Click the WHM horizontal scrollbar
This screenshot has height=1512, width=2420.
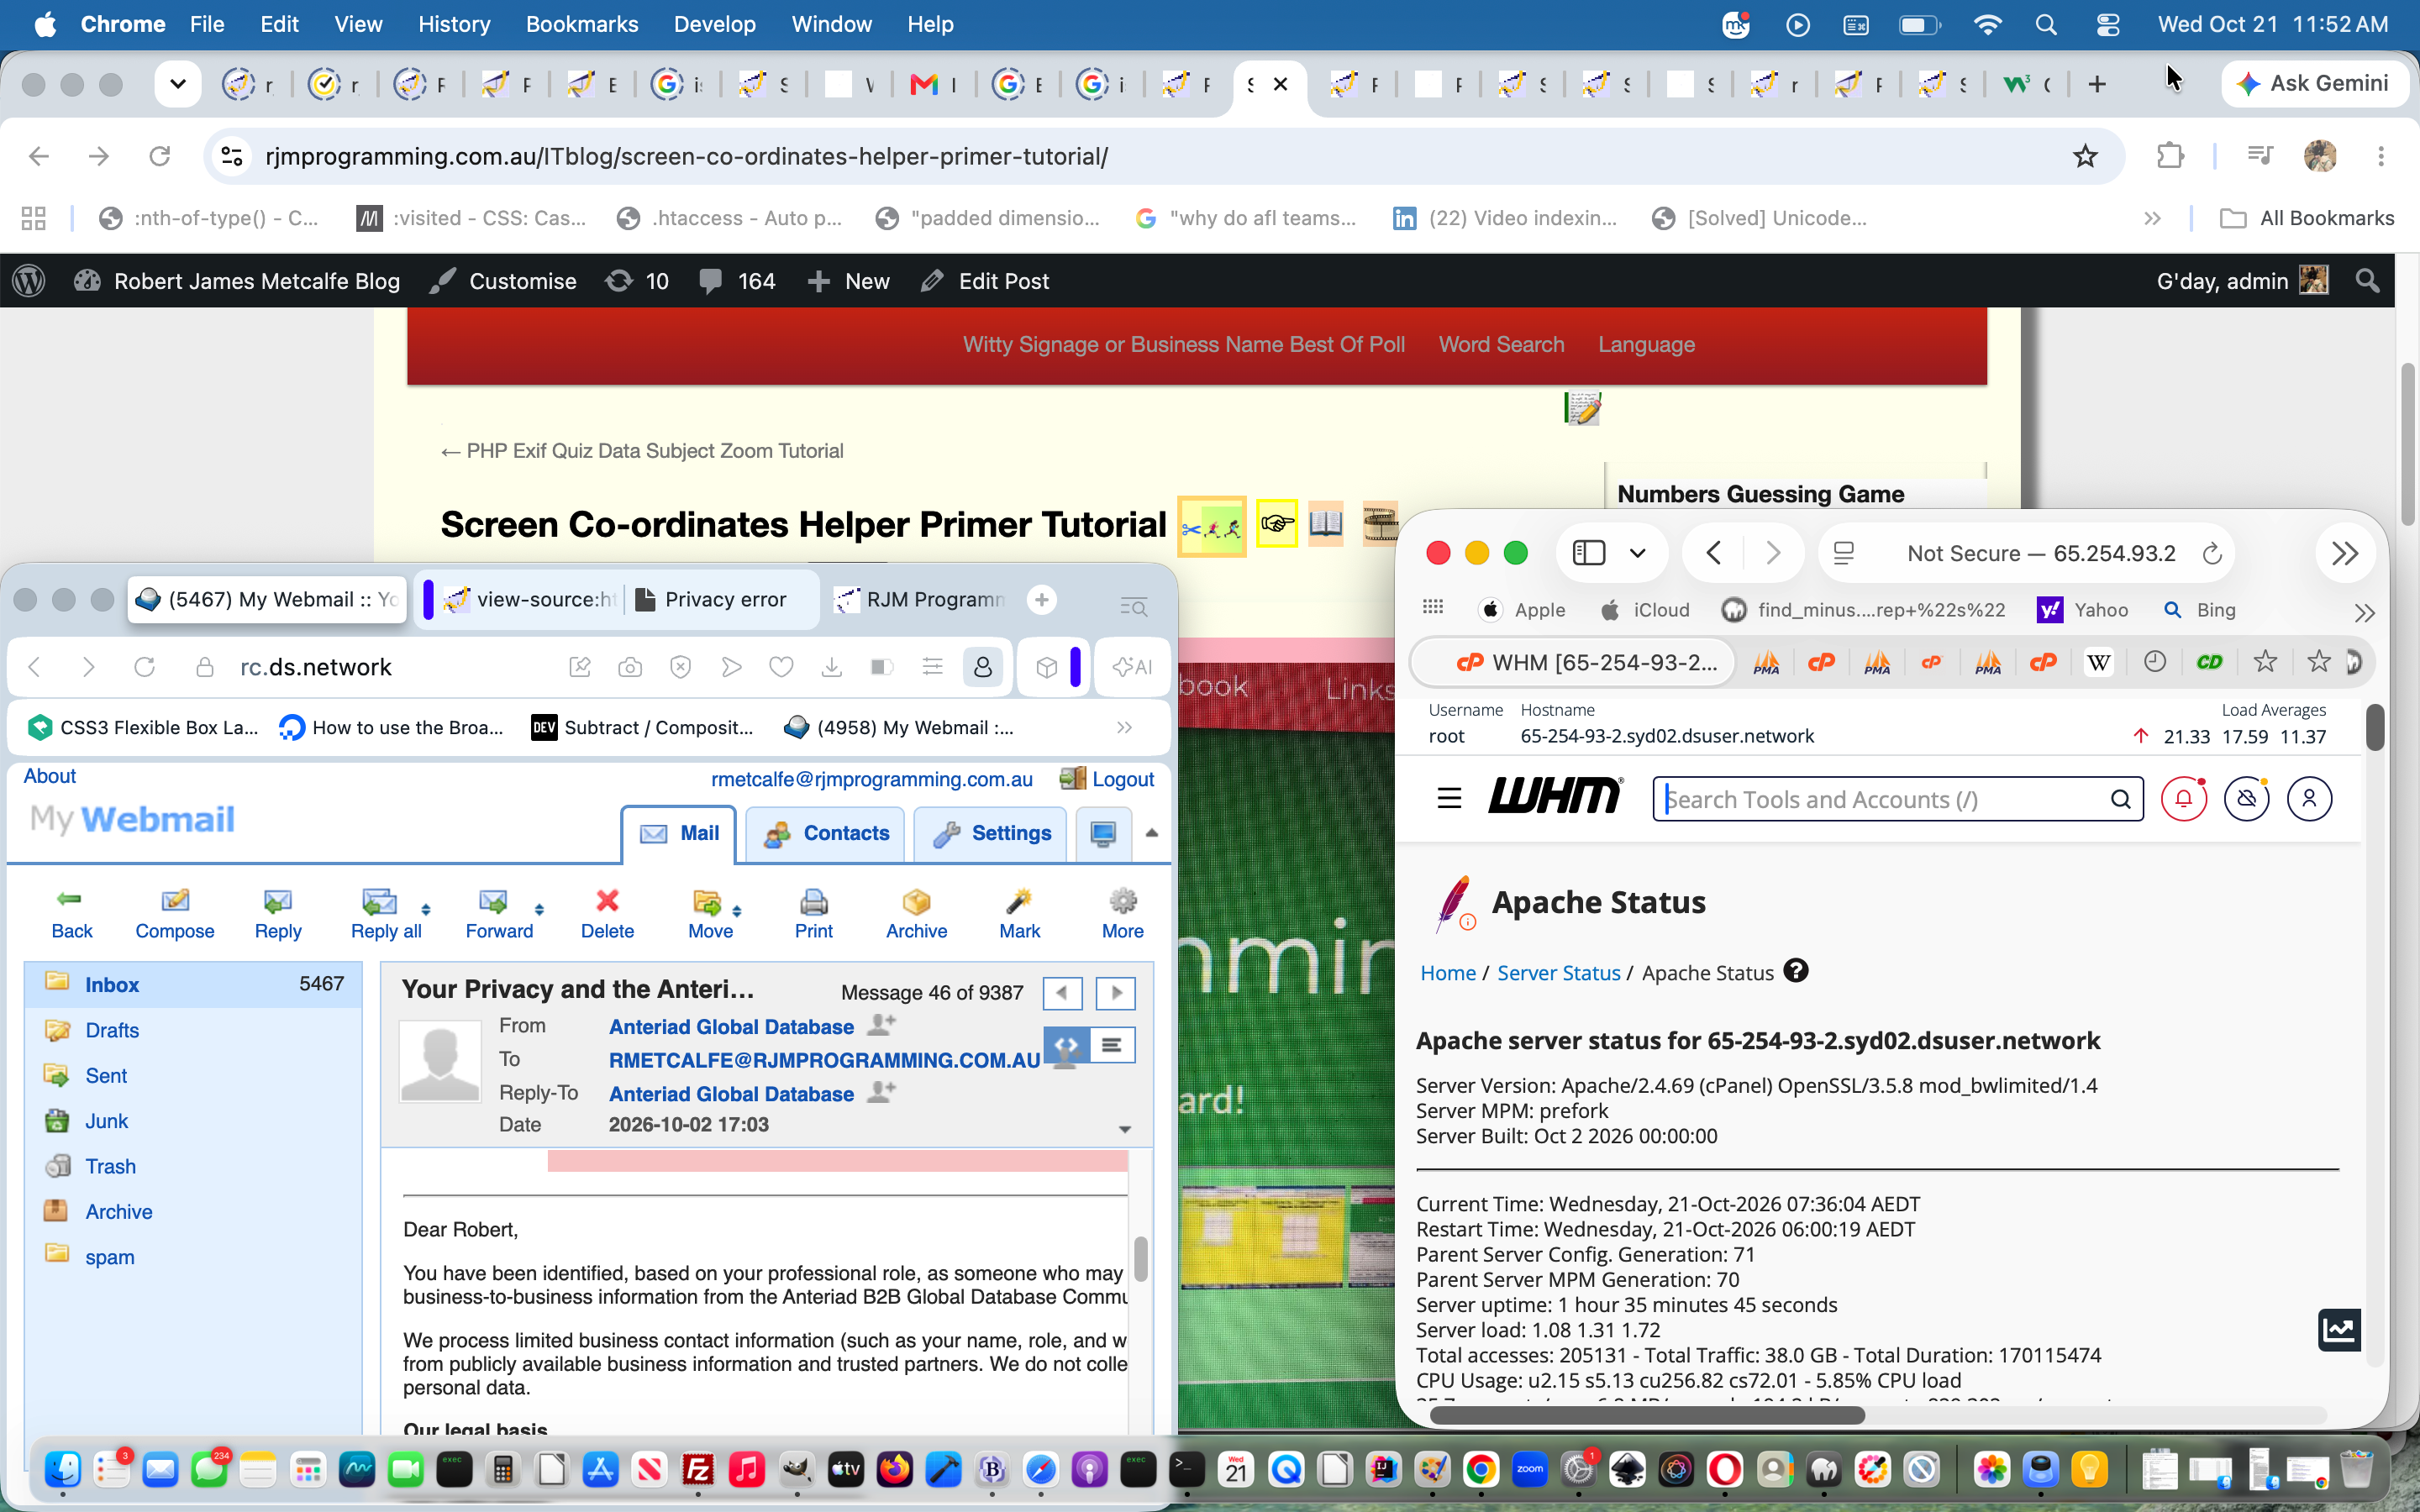1647,1415
